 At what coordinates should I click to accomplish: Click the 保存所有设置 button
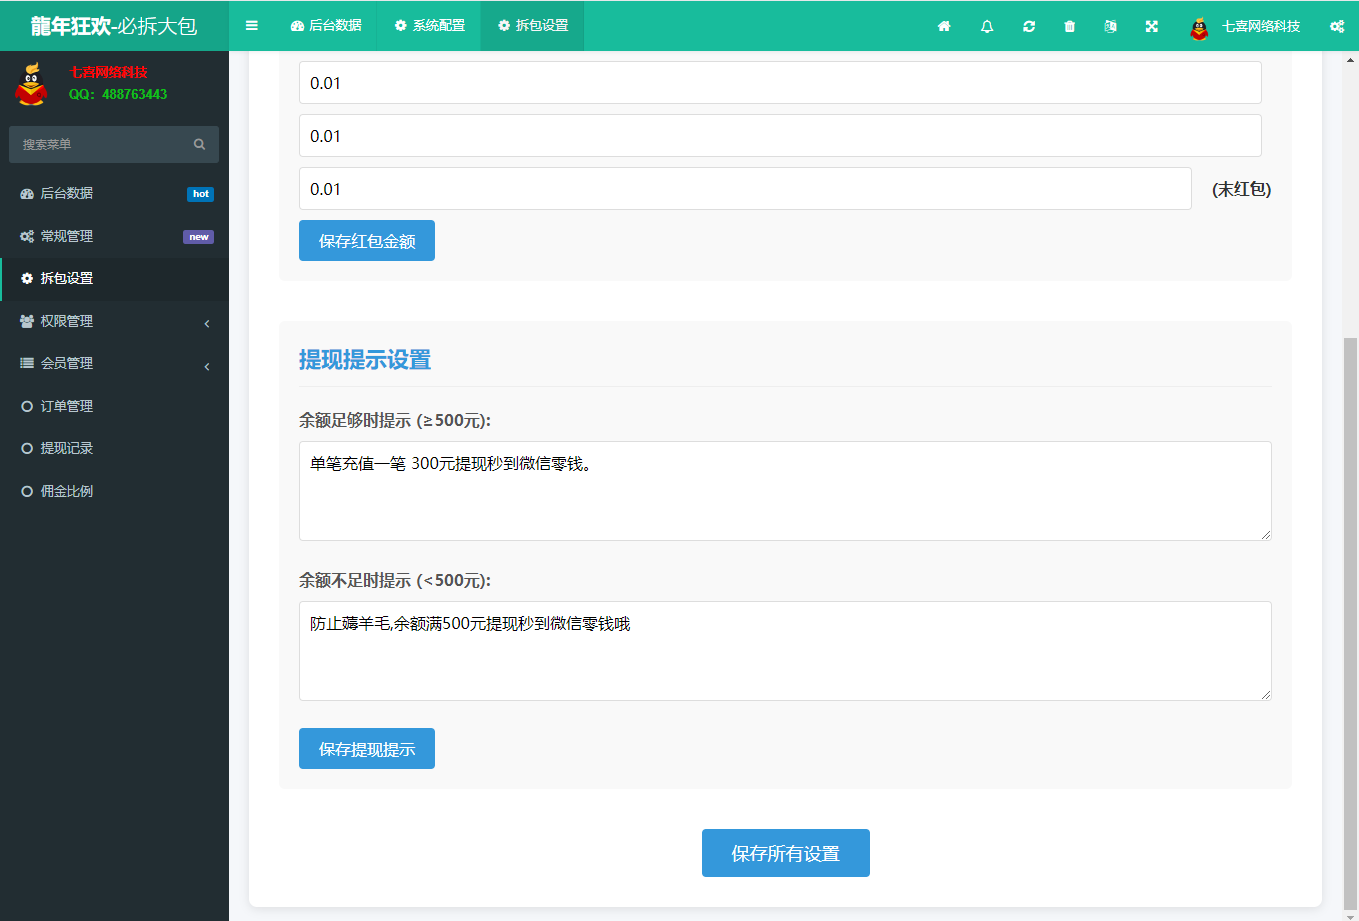785,853
